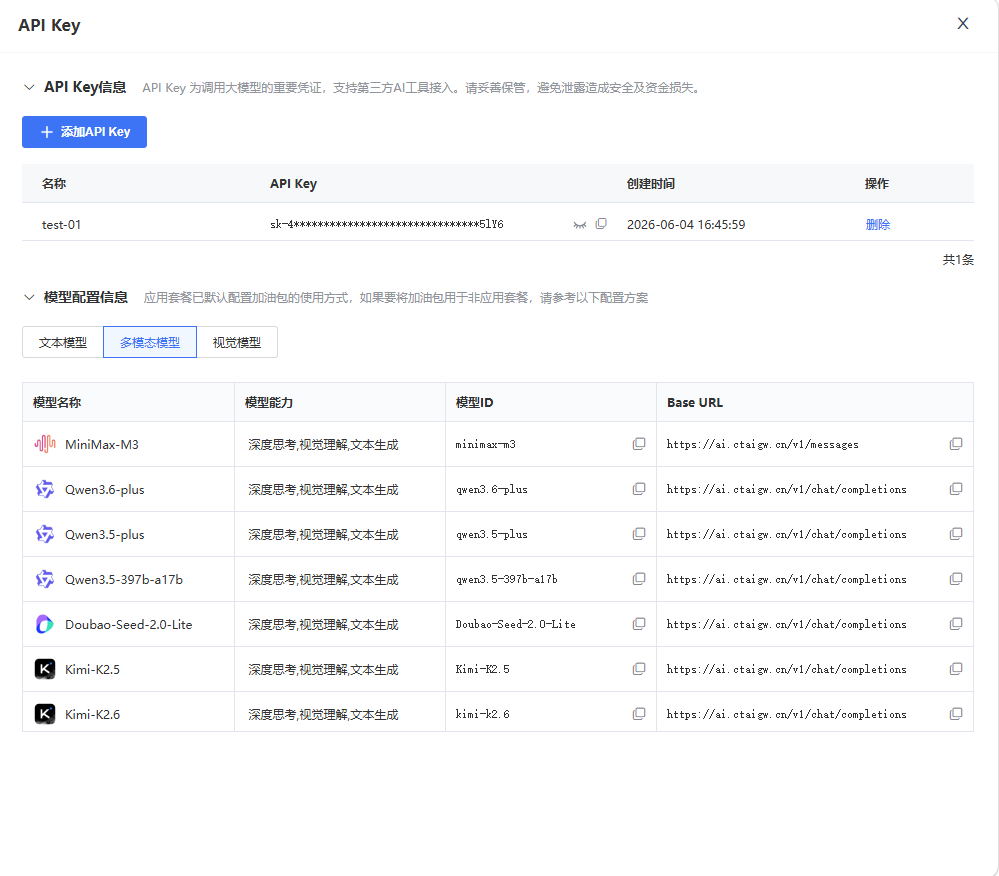Click the 名称 column header
This screenshot has height=876, width=999.
[54, 183]
